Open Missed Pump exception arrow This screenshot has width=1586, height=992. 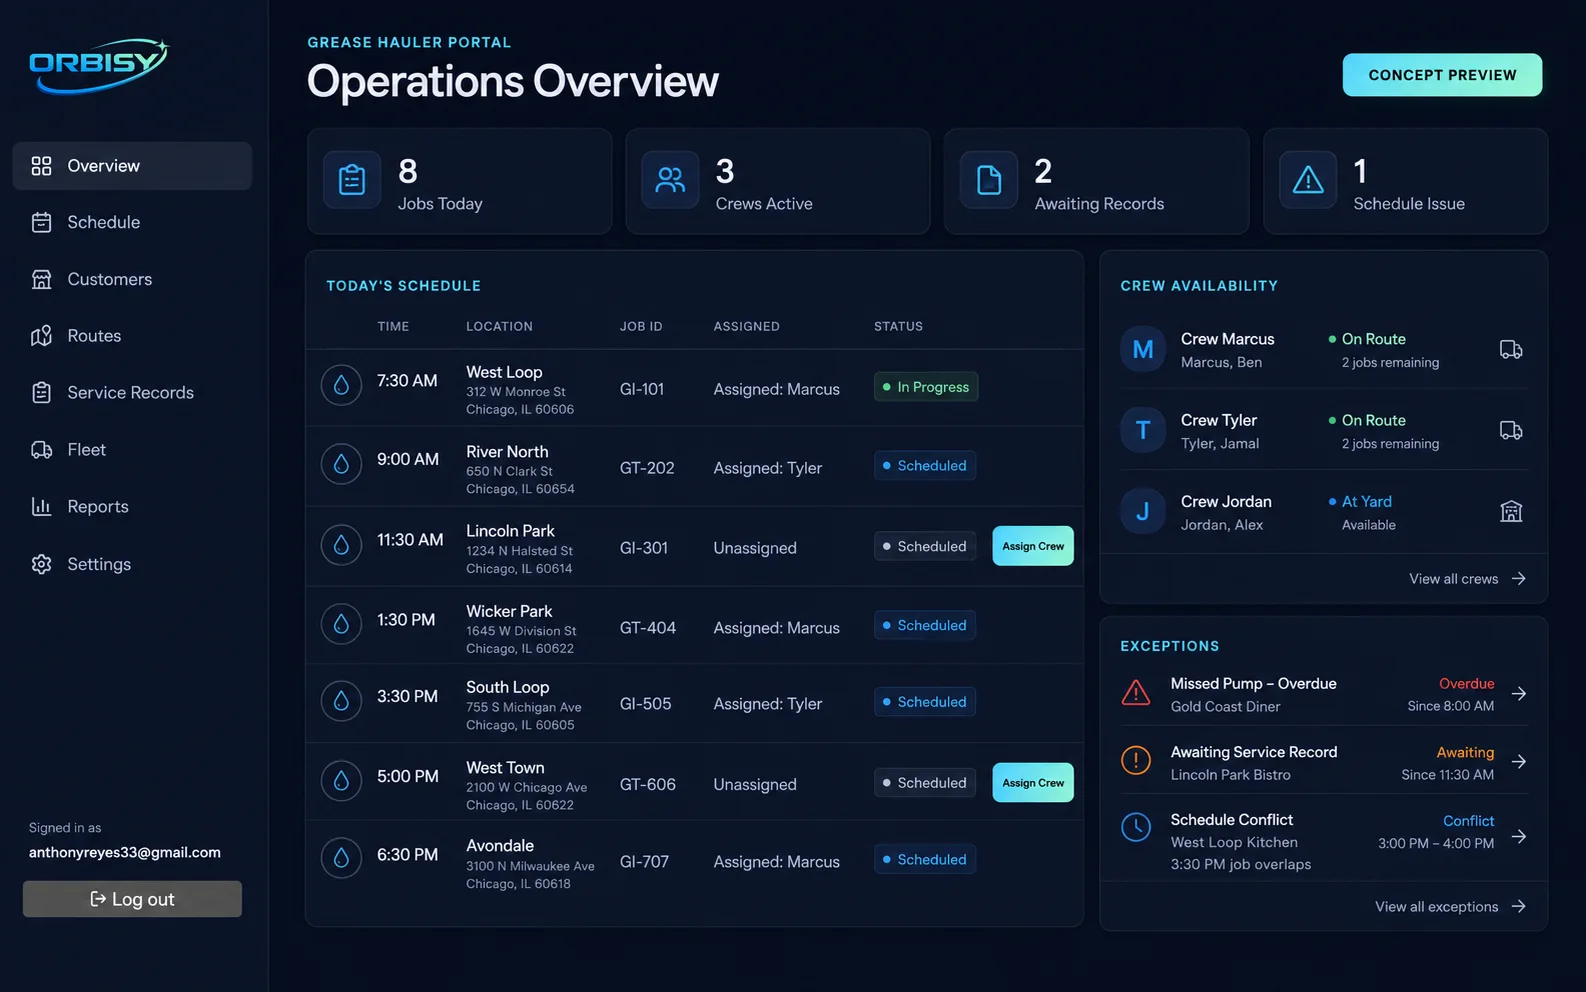1519,694
